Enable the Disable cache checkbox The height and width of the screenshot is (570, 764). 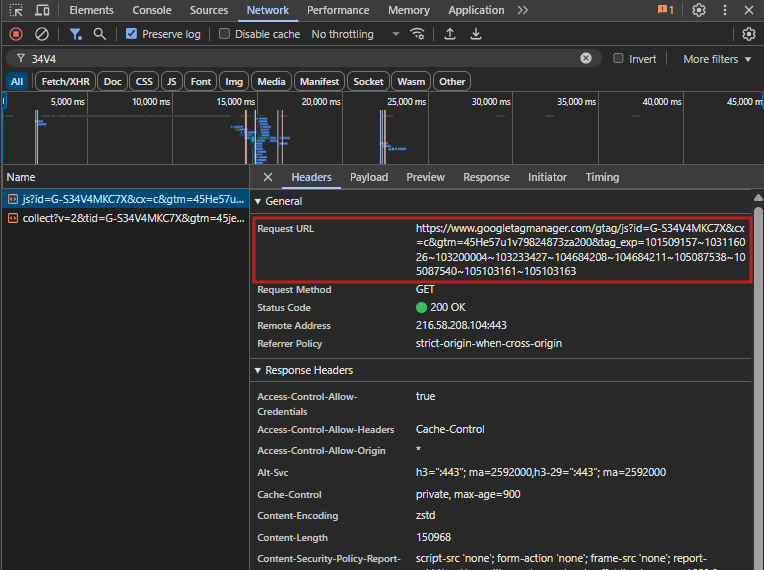pyautogui.click(x=225, y=34)
